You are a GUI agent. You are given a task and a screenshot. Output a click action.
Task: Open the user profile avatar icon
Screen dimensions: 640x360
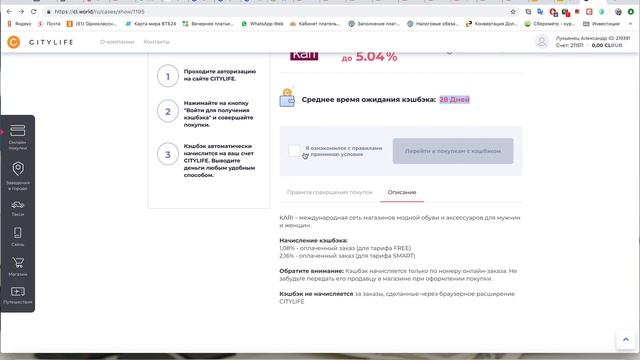542,42
